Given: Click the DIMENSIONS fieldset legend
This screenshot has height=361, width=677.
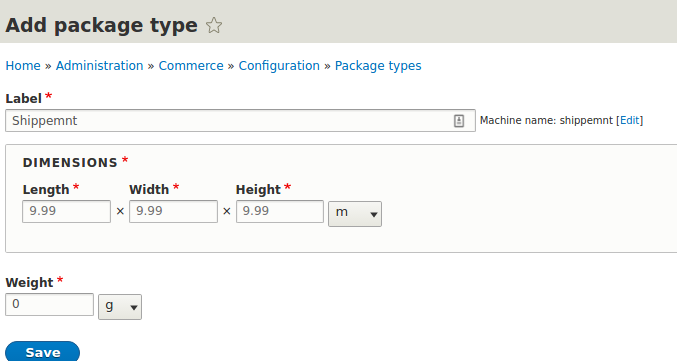Looking at the screenshot, I should pos(70,163).
